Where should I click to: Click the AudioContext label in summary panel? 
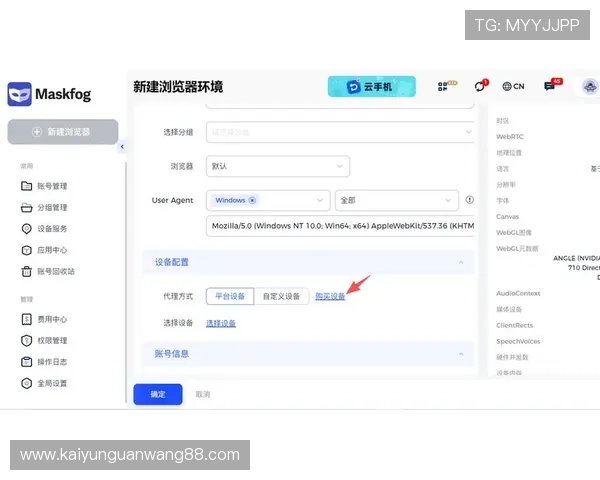pos(518,293)
